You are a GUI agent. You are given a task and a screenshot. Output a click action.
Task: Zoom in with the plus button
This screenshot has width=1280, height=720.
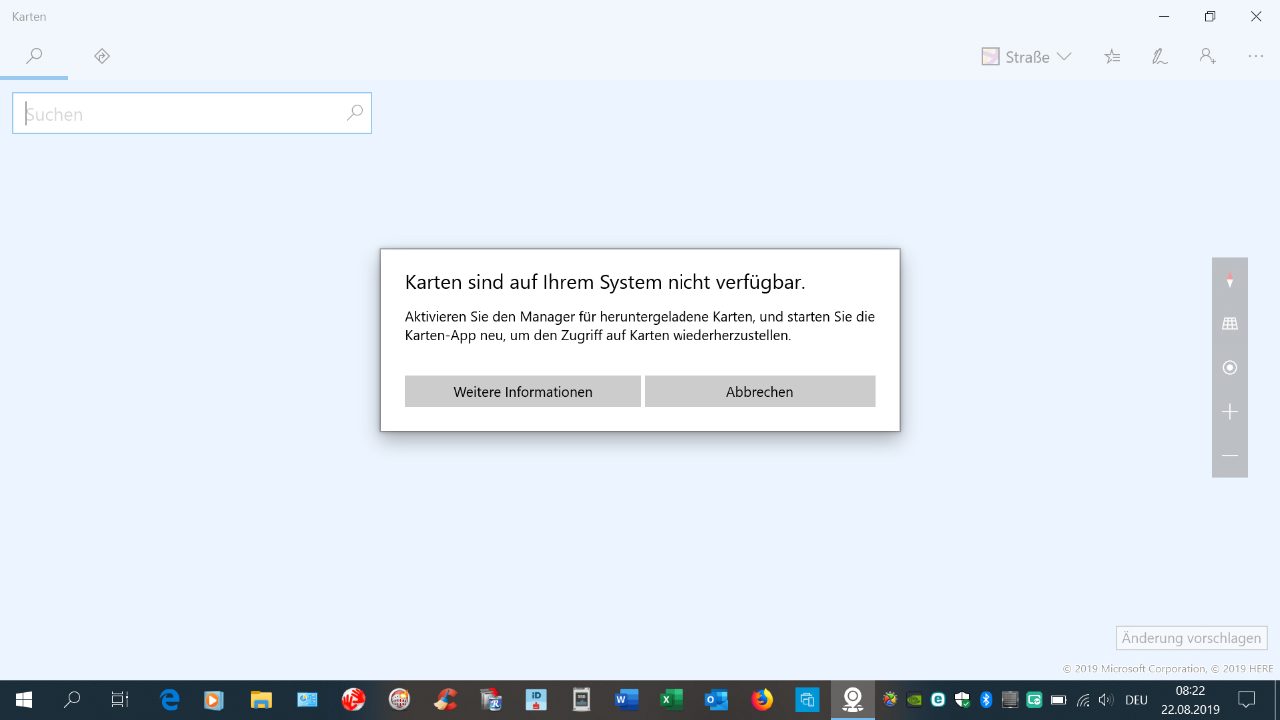pyautogui.click(x=1230, y=412)
